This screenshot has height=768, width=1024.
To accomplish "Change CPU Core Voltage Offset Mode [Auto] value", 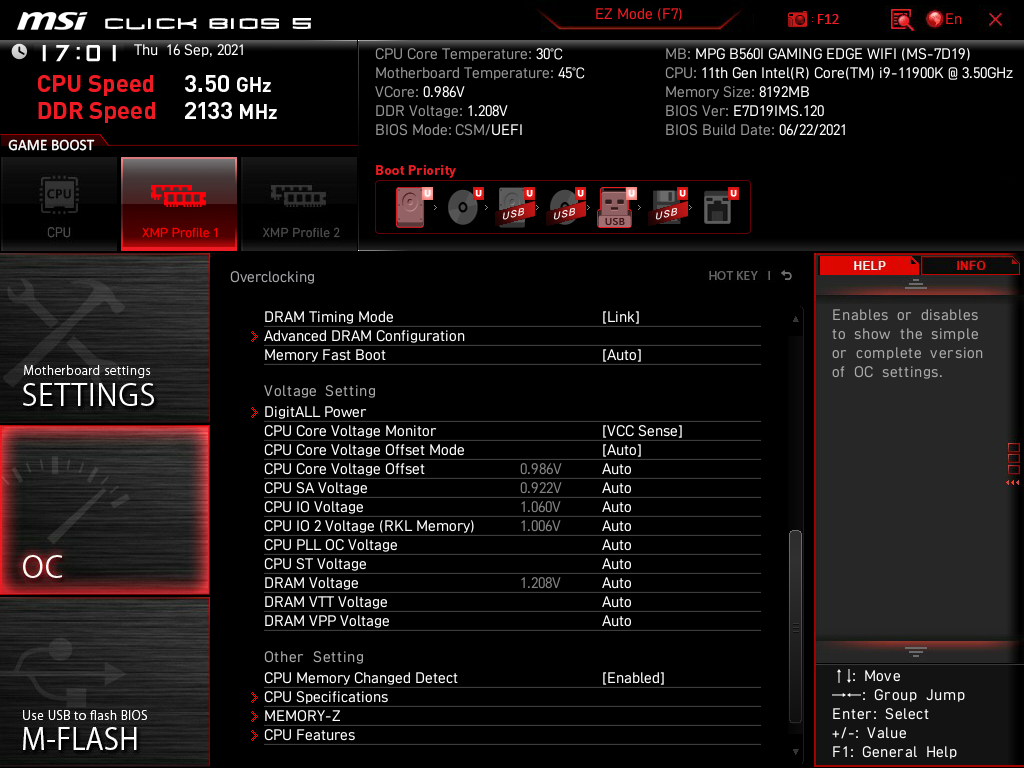I will 622,450.
